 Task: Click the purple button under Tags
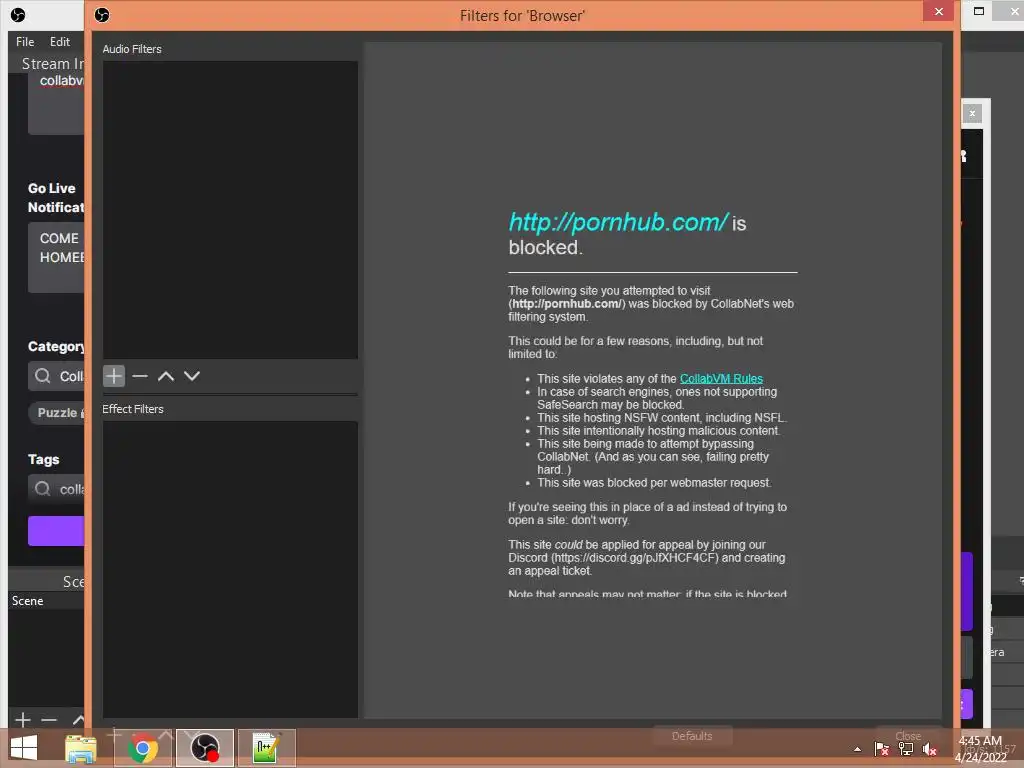pyautogui.click(x=56, y=530)
